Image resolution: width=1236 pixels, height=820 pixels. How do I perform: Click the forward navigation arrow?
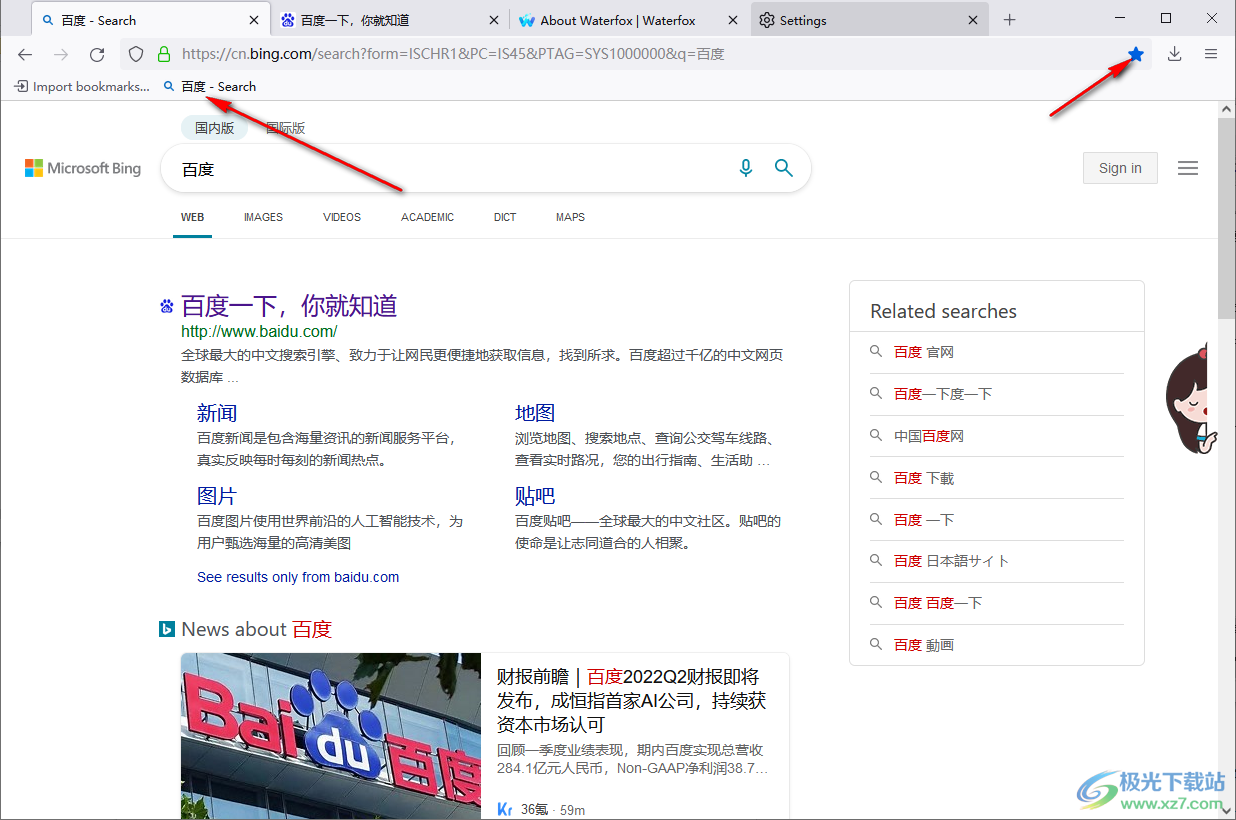coord(61,54)
